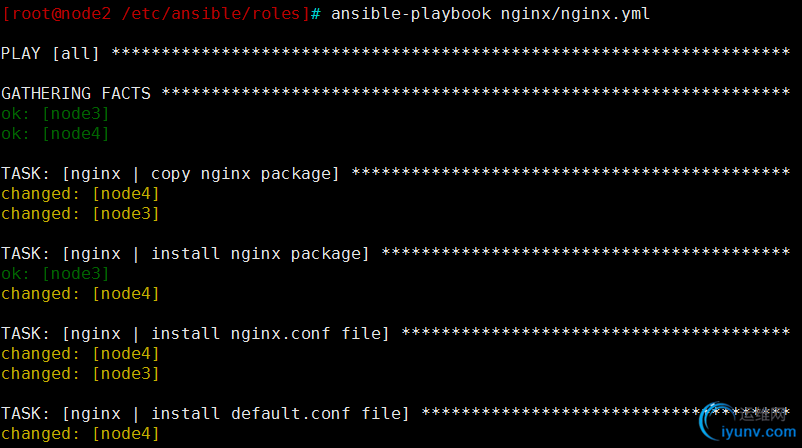Click changed: [node4] under install nginx package
Screen dimensions: 802x448
coord(80,294)
